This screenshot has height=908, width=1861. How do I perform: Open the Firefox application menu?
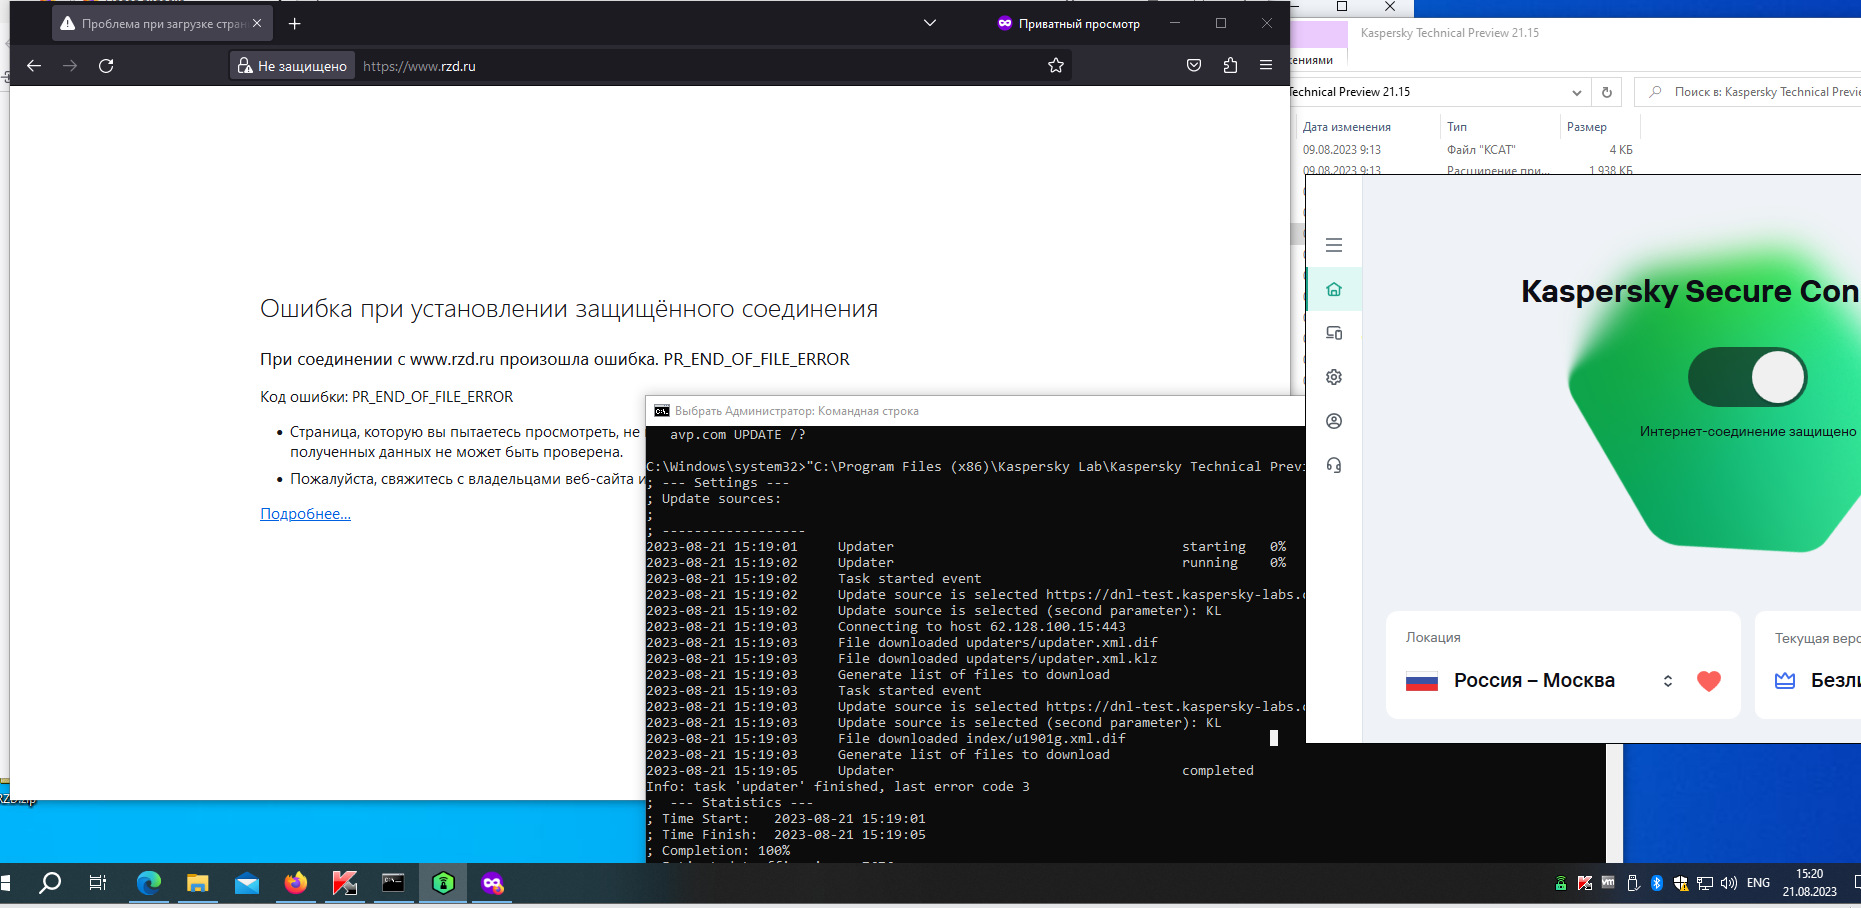(x=1266, y=66)
